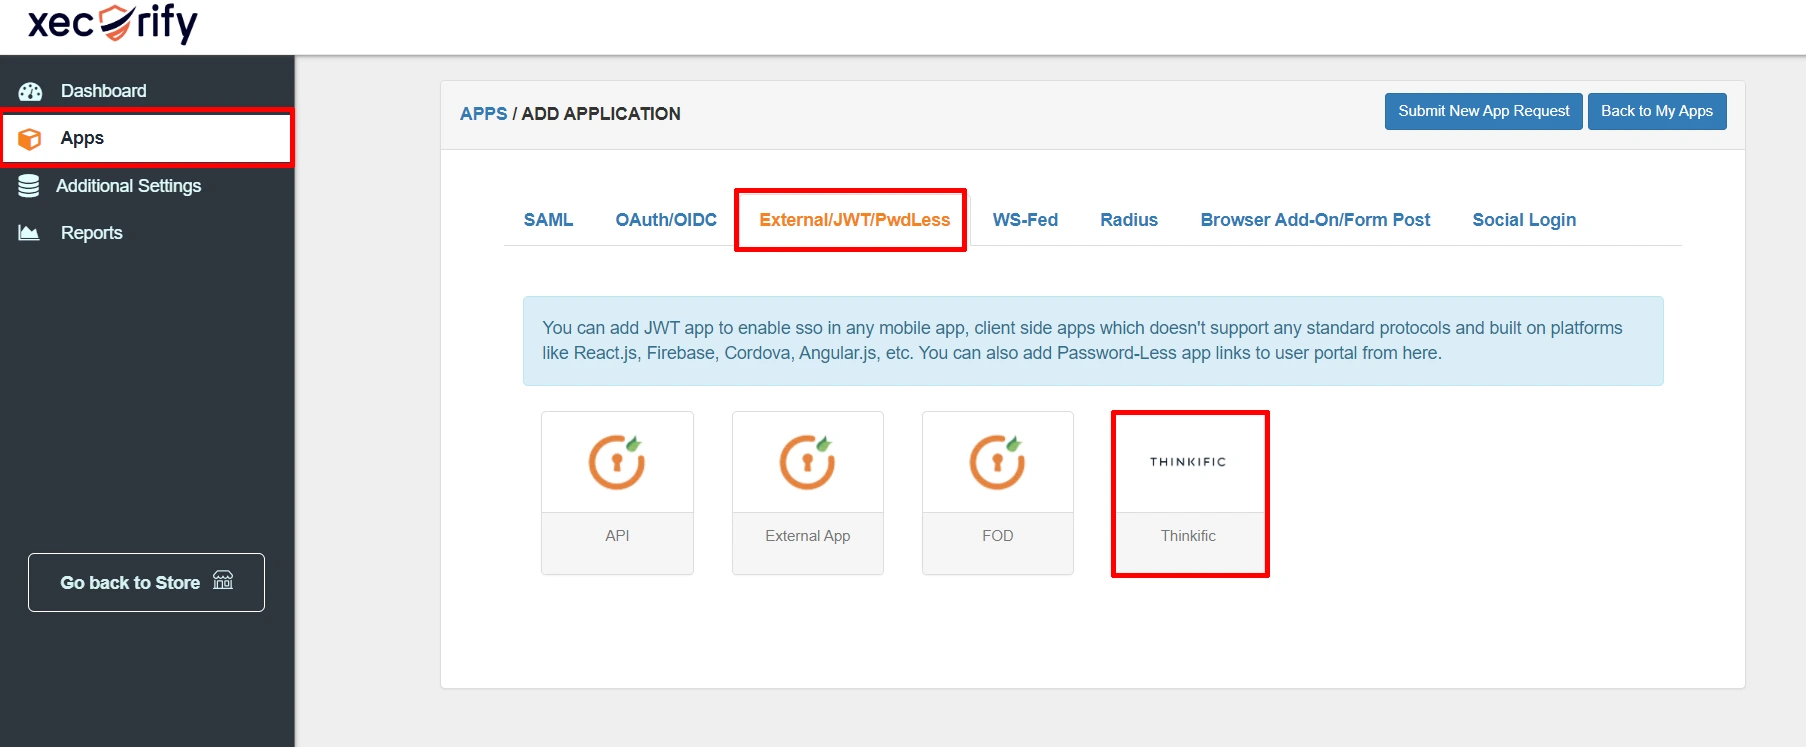Image resolution: width=1806 pixels, height=747 pixels.
Task: Go to the Social Login tab
Action: (1524, 220)
